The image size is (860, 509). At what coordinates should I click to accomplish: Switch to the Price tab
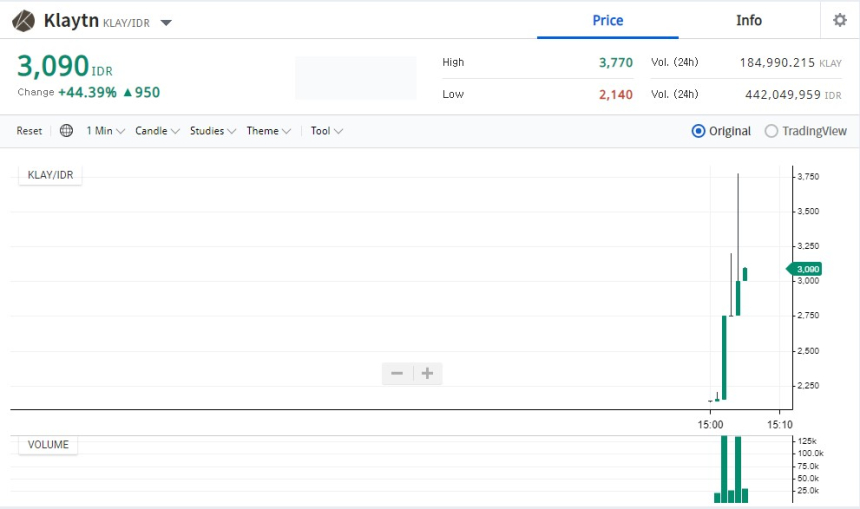[x=607, y=20]
